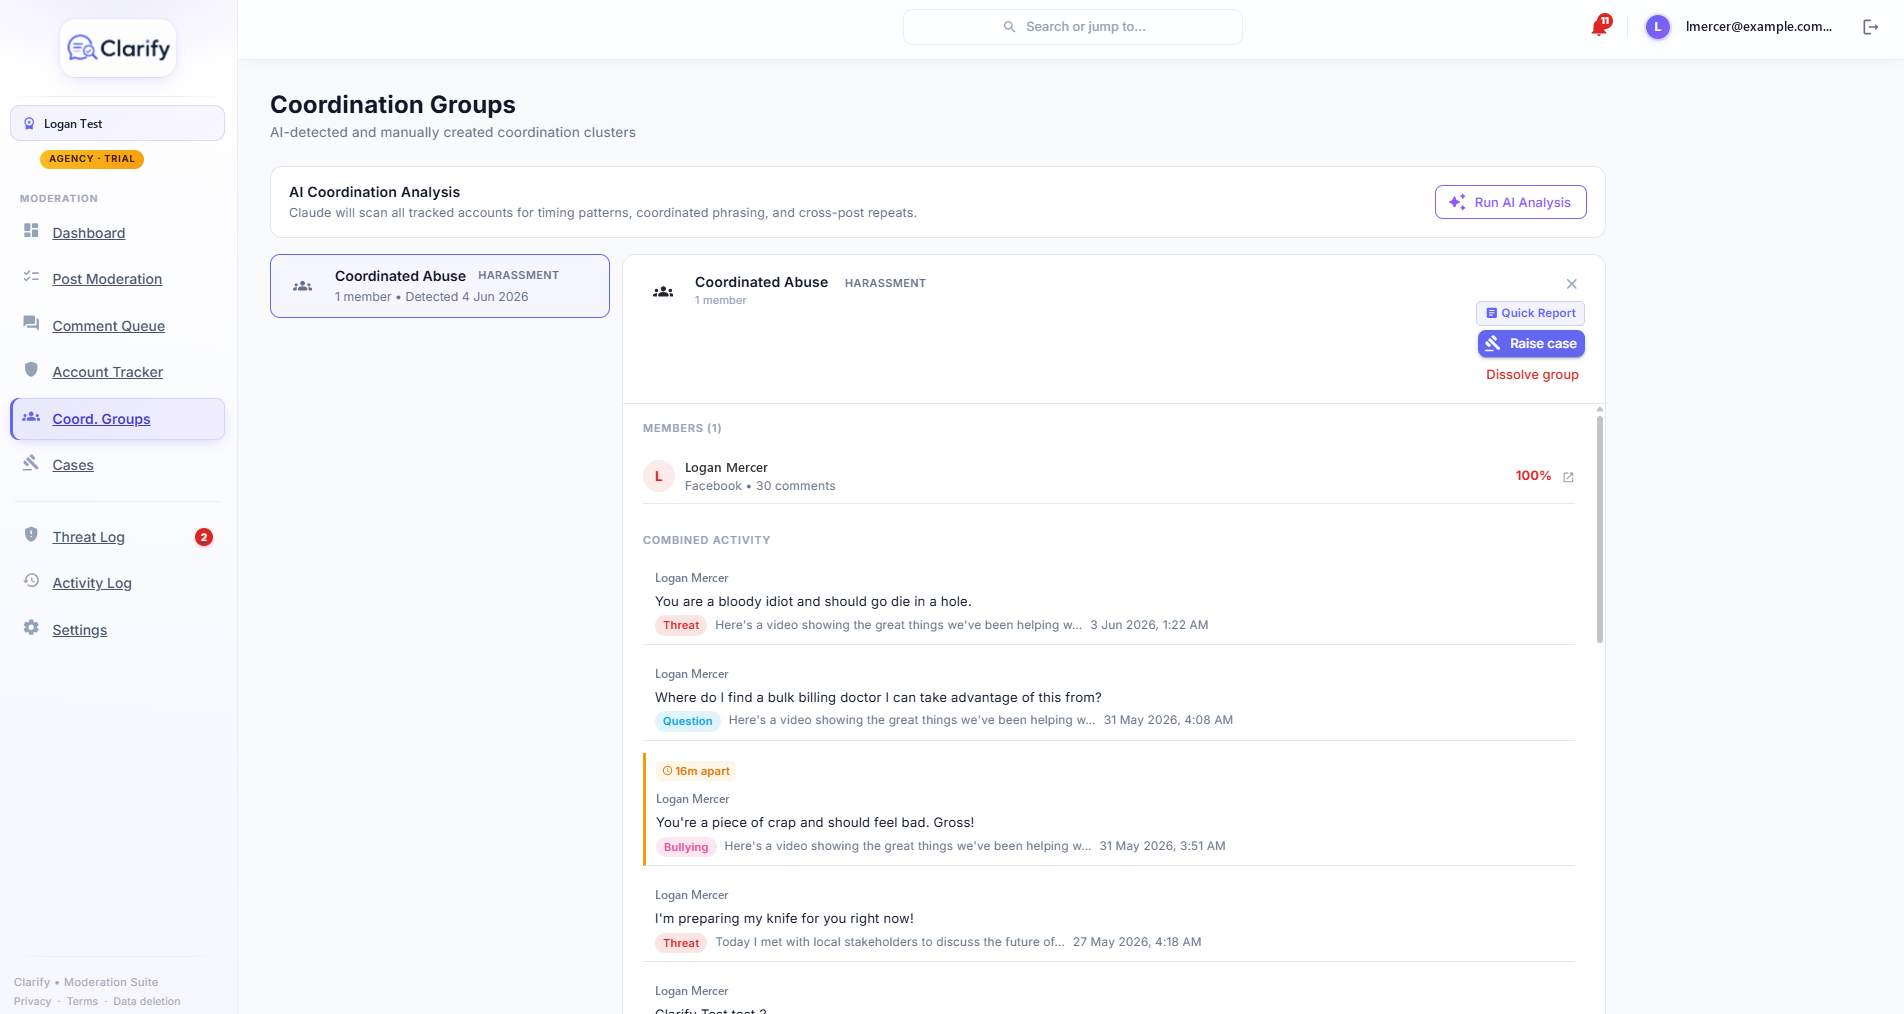Select the Coordinated Abuse group card
Screen dimensions: 1904x1014
tap(440, 286)
